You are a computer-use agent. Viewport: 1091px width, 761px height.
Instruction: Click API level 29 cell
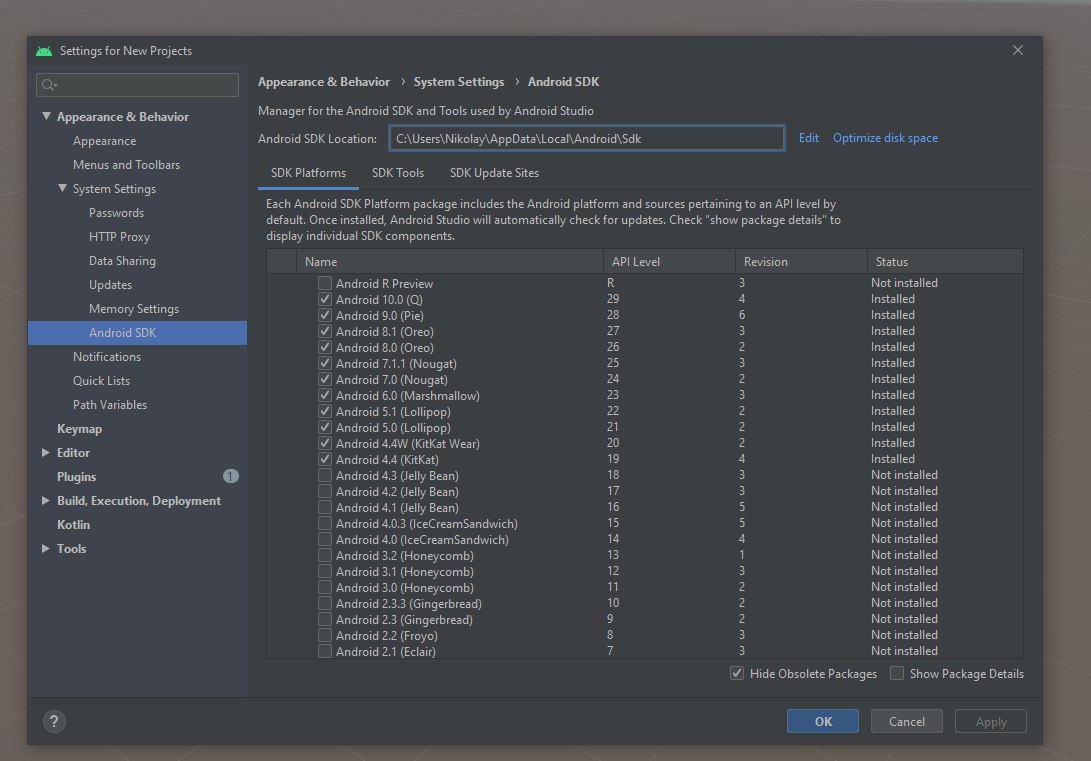tap(613, 298)
